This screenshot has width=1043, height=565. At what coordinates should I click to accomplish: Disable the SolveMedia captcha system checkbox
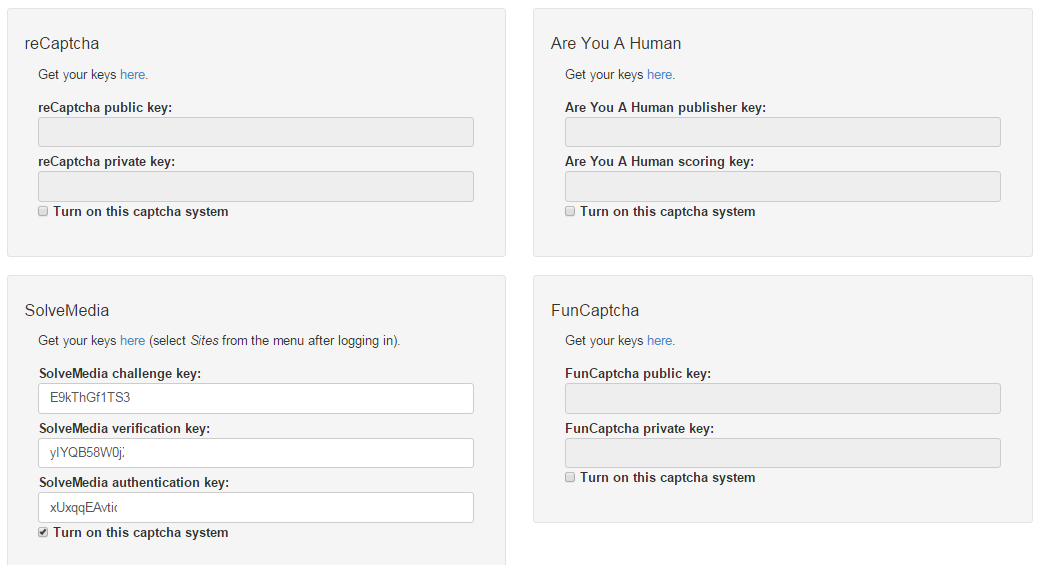pyautogui.click(x=43, y=532)
